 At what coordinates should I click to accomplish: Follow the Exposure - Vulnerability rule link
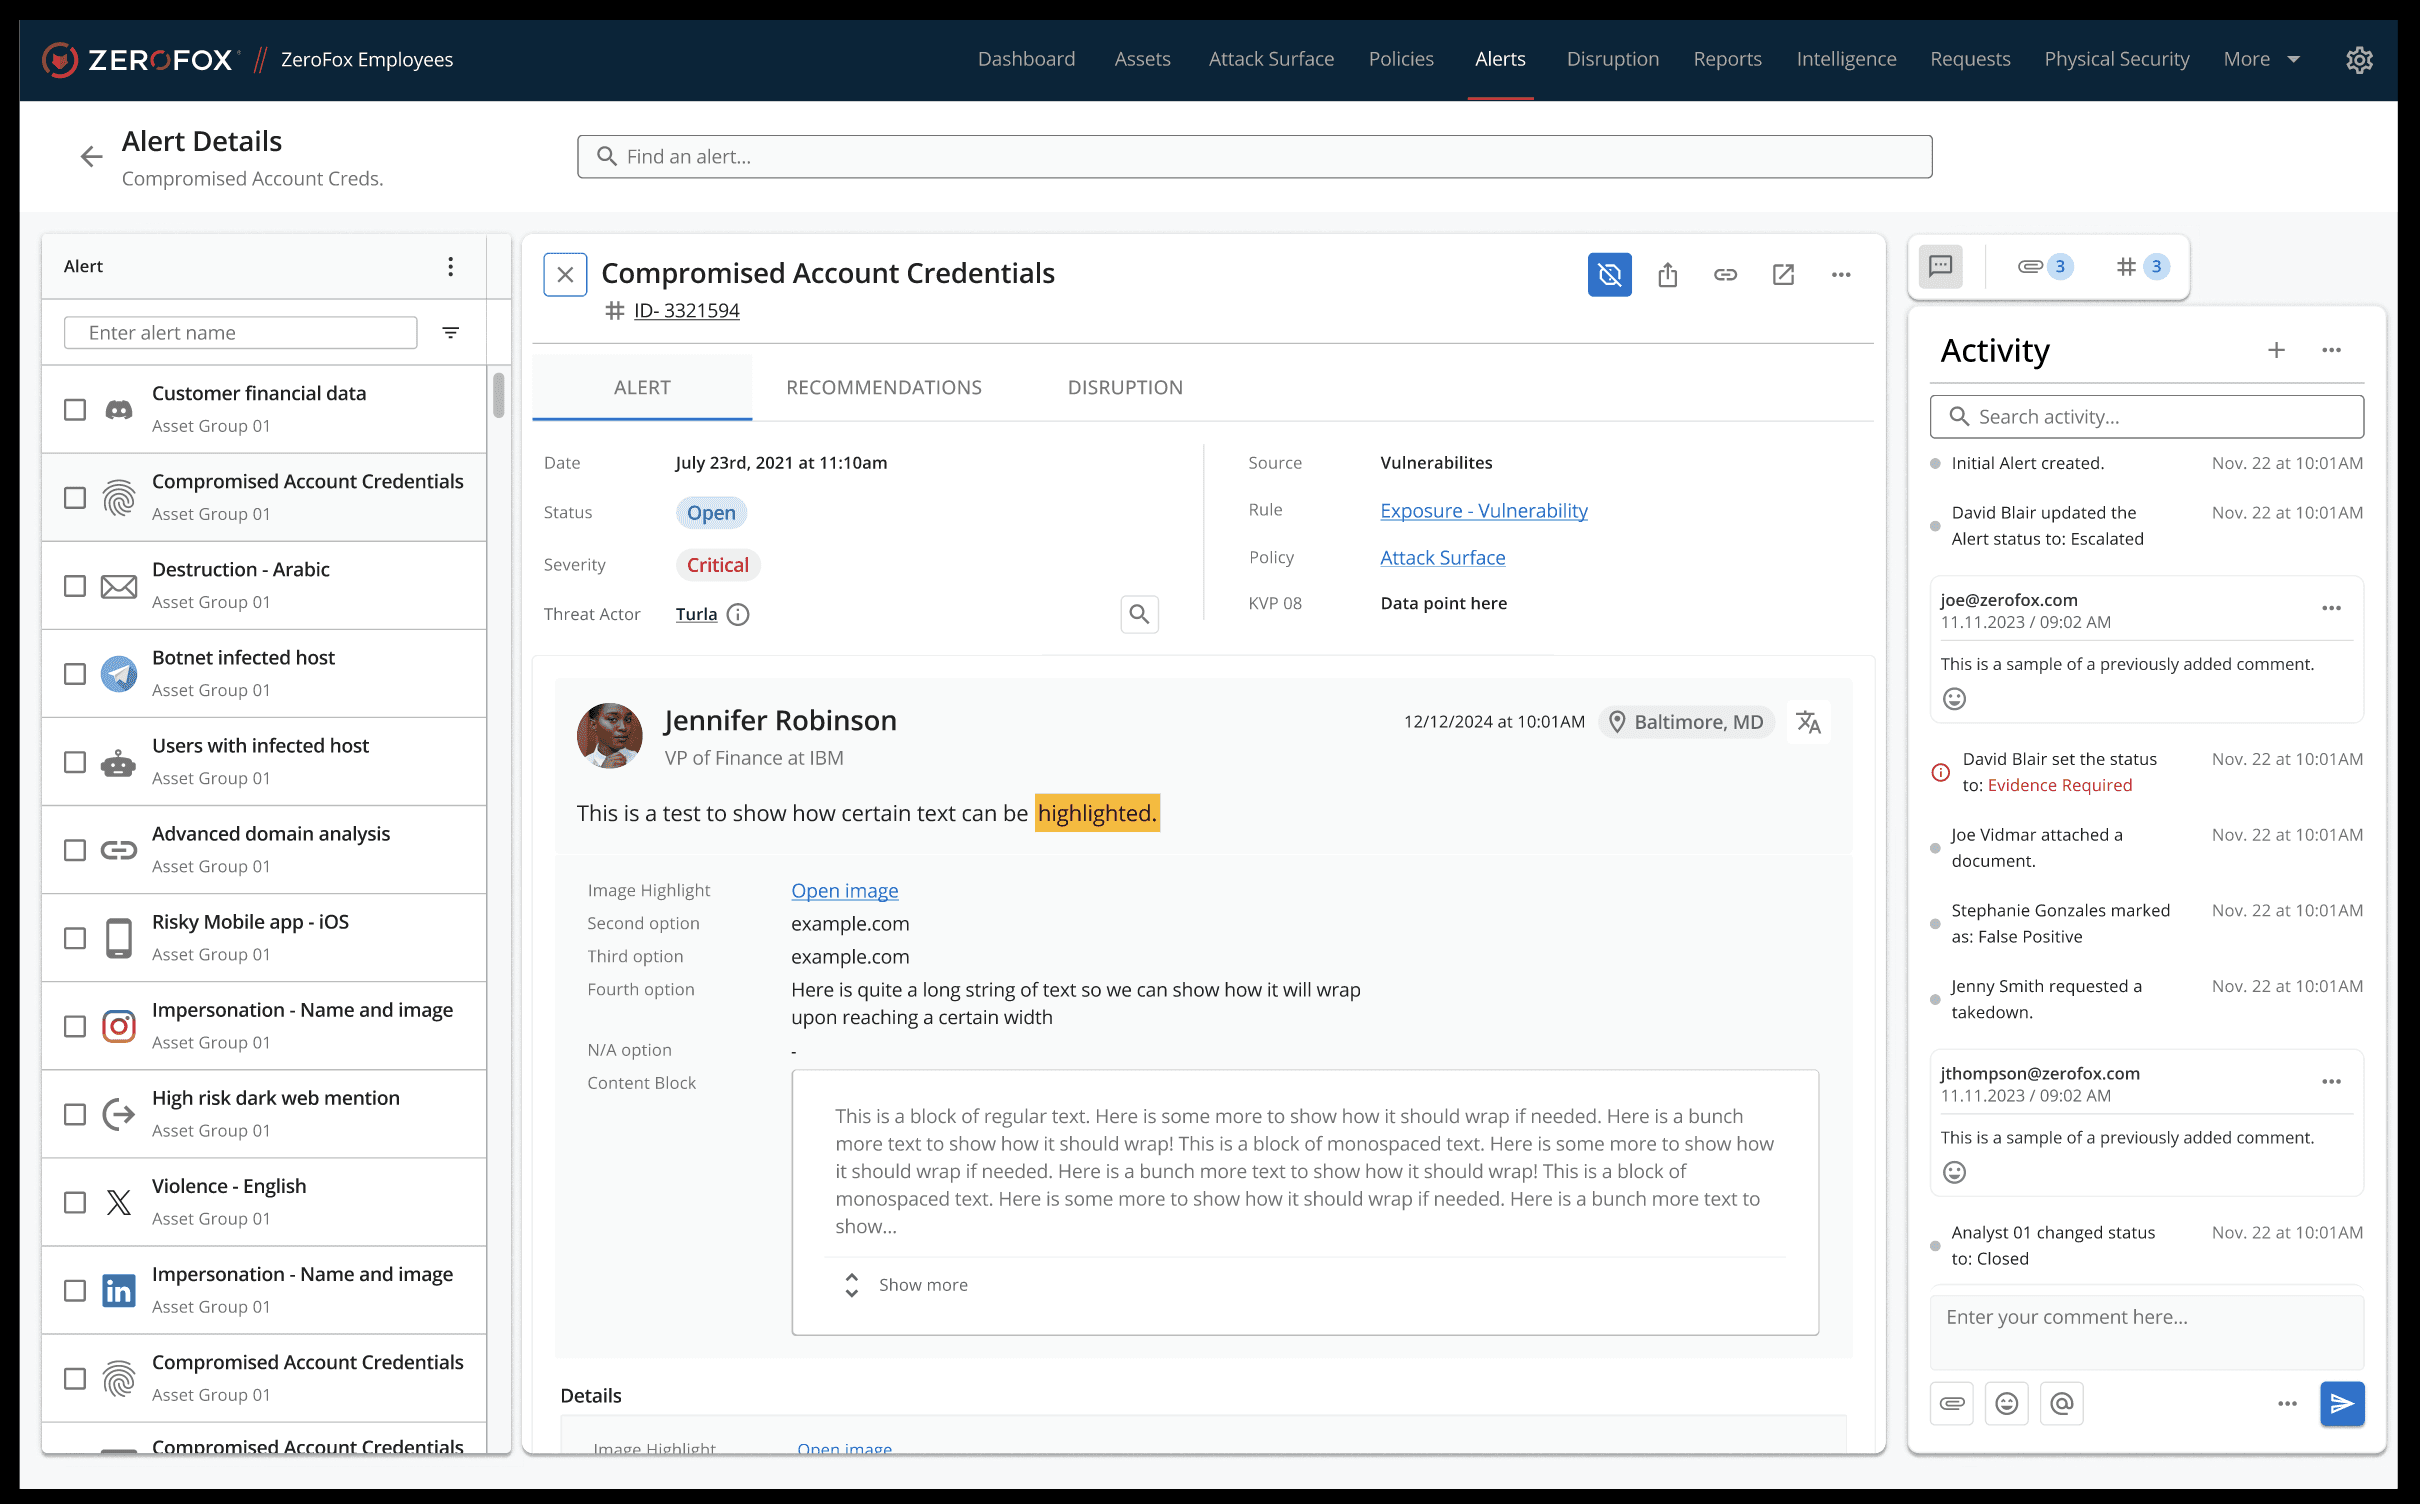(1483, 510)
